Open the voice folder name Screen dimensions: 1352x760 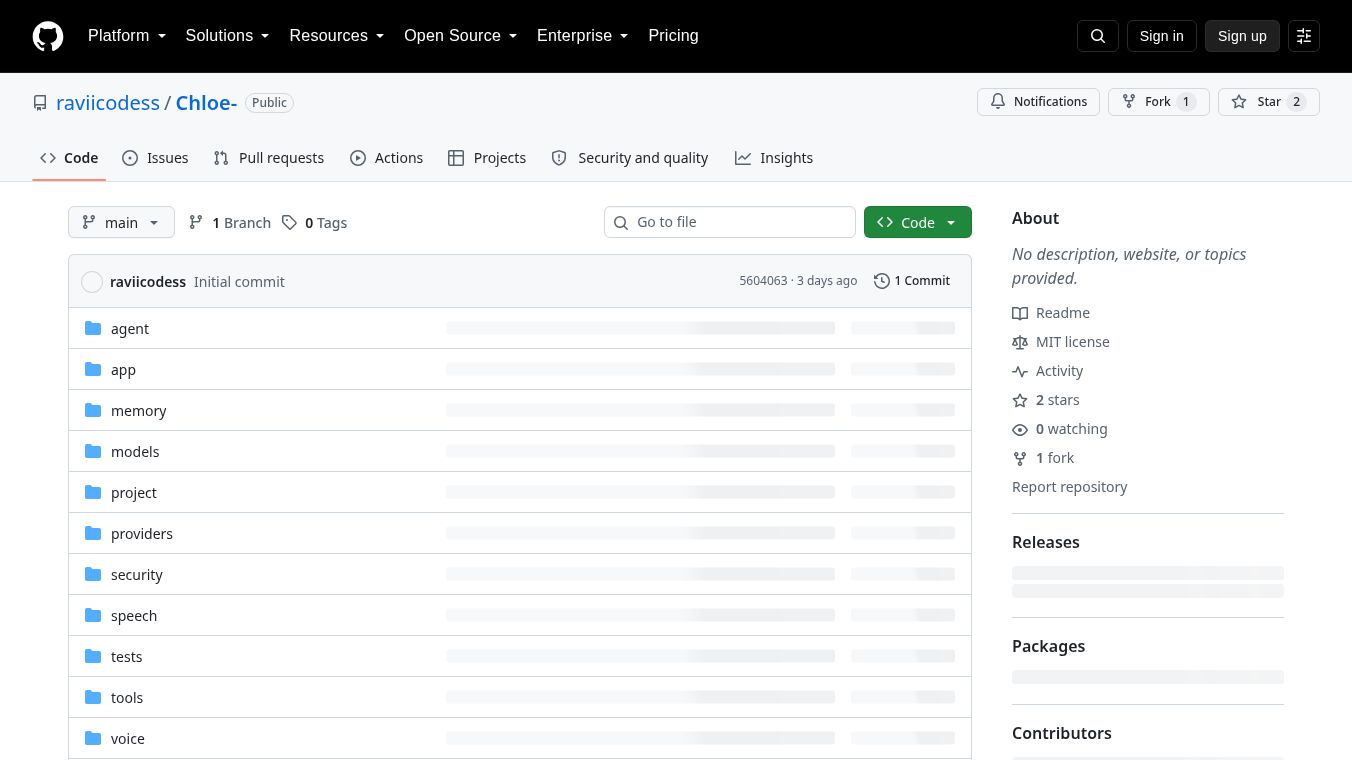[x=128, y=739]
